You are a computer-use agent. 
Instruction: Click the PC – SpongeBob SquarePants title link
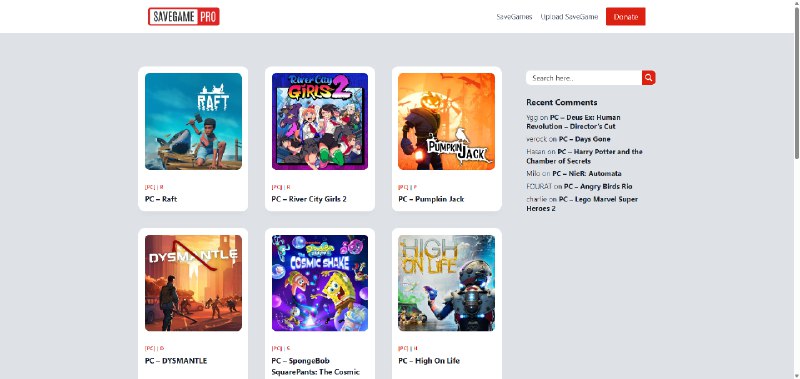(315, 366)
